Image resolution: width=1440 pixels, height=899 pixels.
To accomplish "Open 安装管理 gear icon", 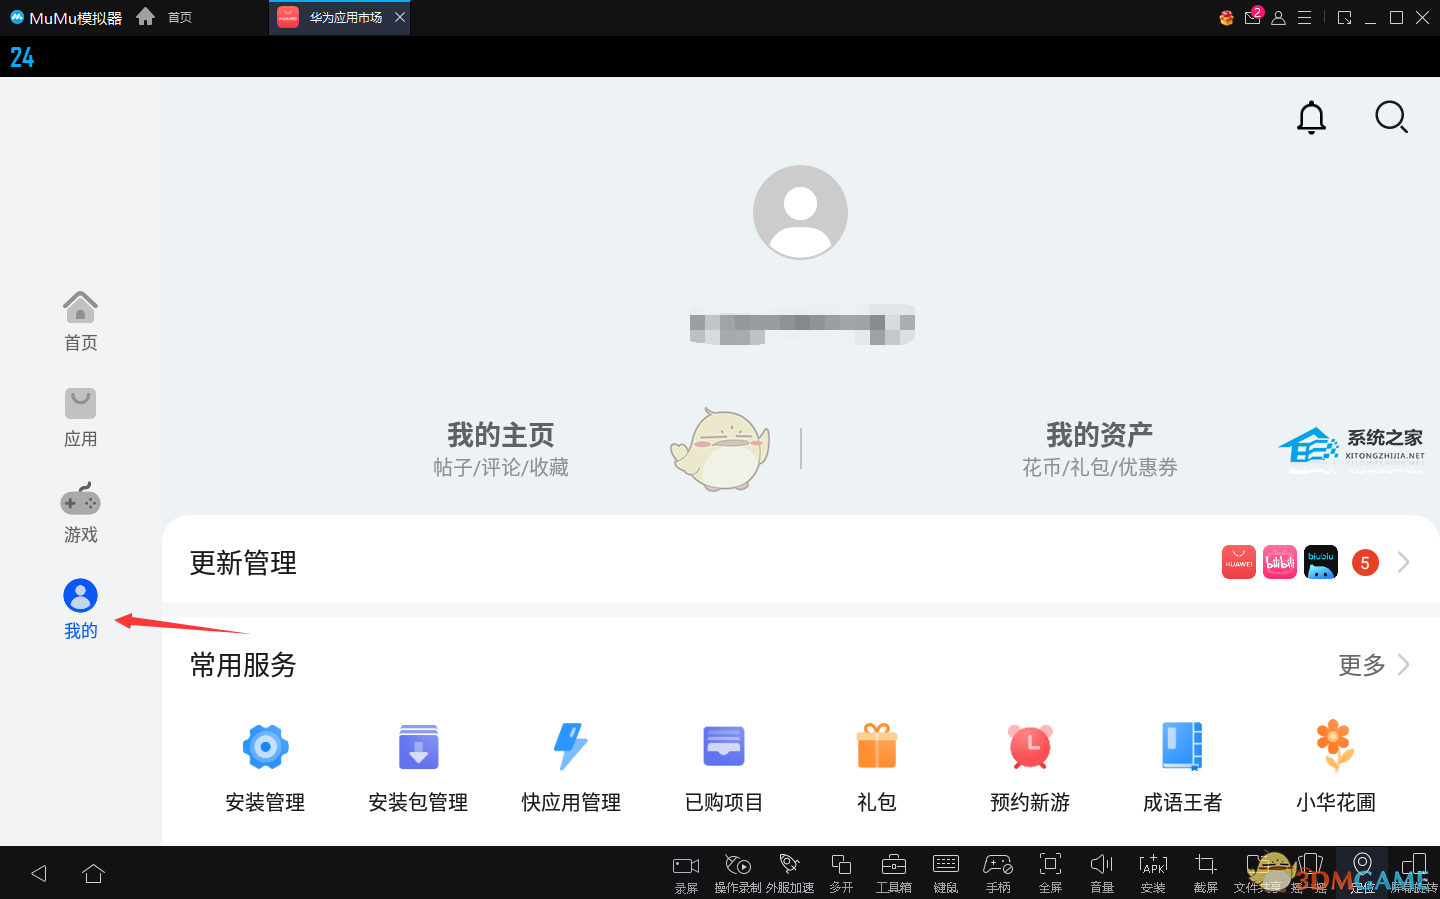I will click(x=265, y=747).
